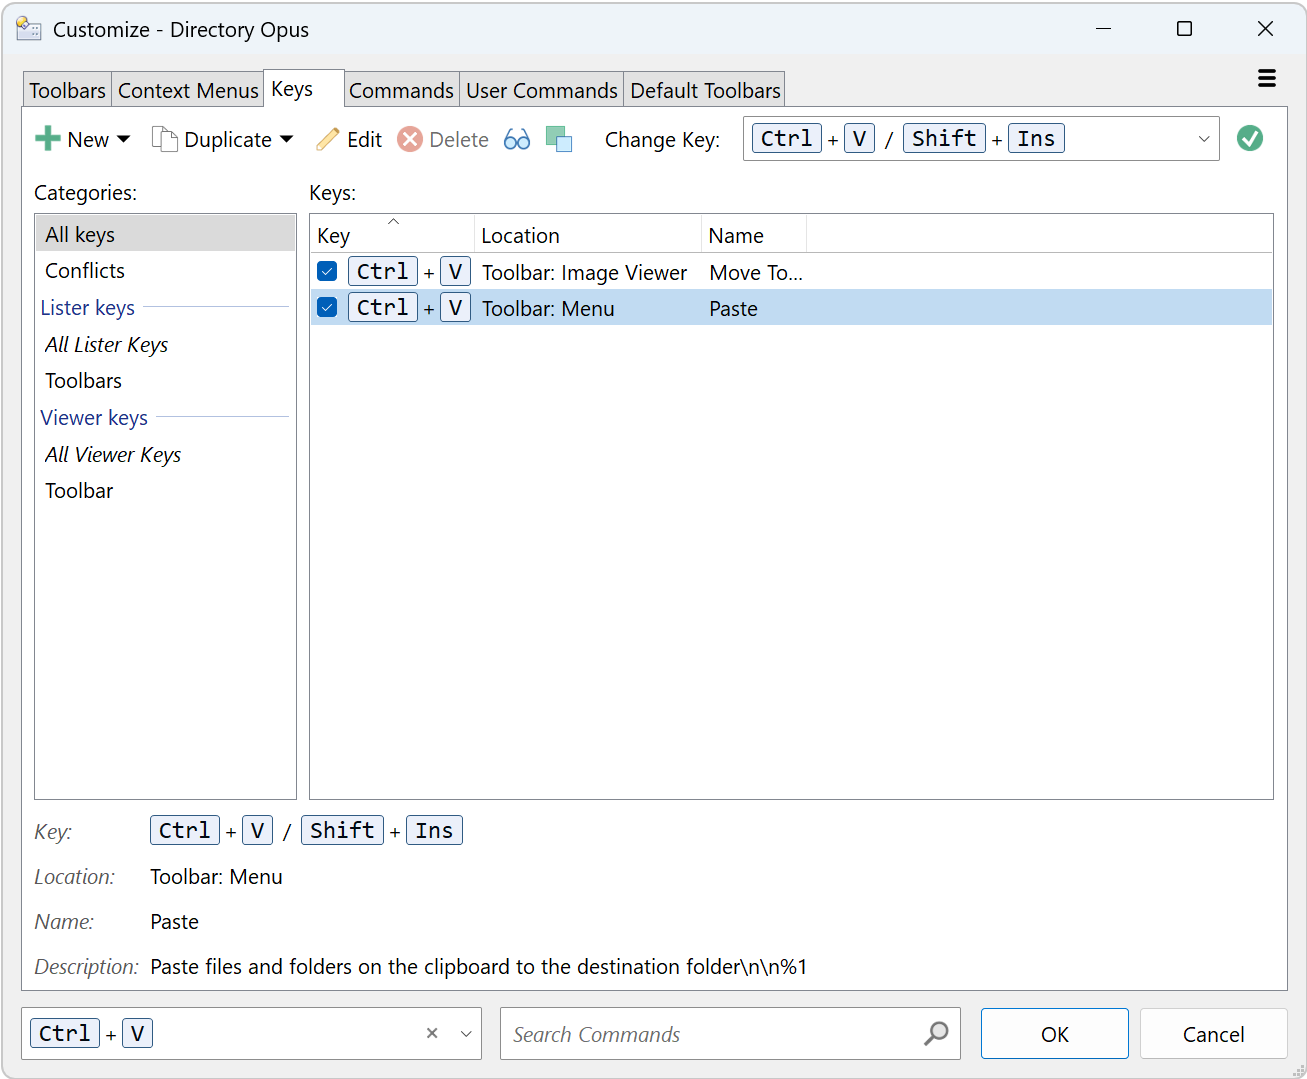The image size is (1307, 1079).
Task: Click the pencil Edit icon
Action: point(328,139)
